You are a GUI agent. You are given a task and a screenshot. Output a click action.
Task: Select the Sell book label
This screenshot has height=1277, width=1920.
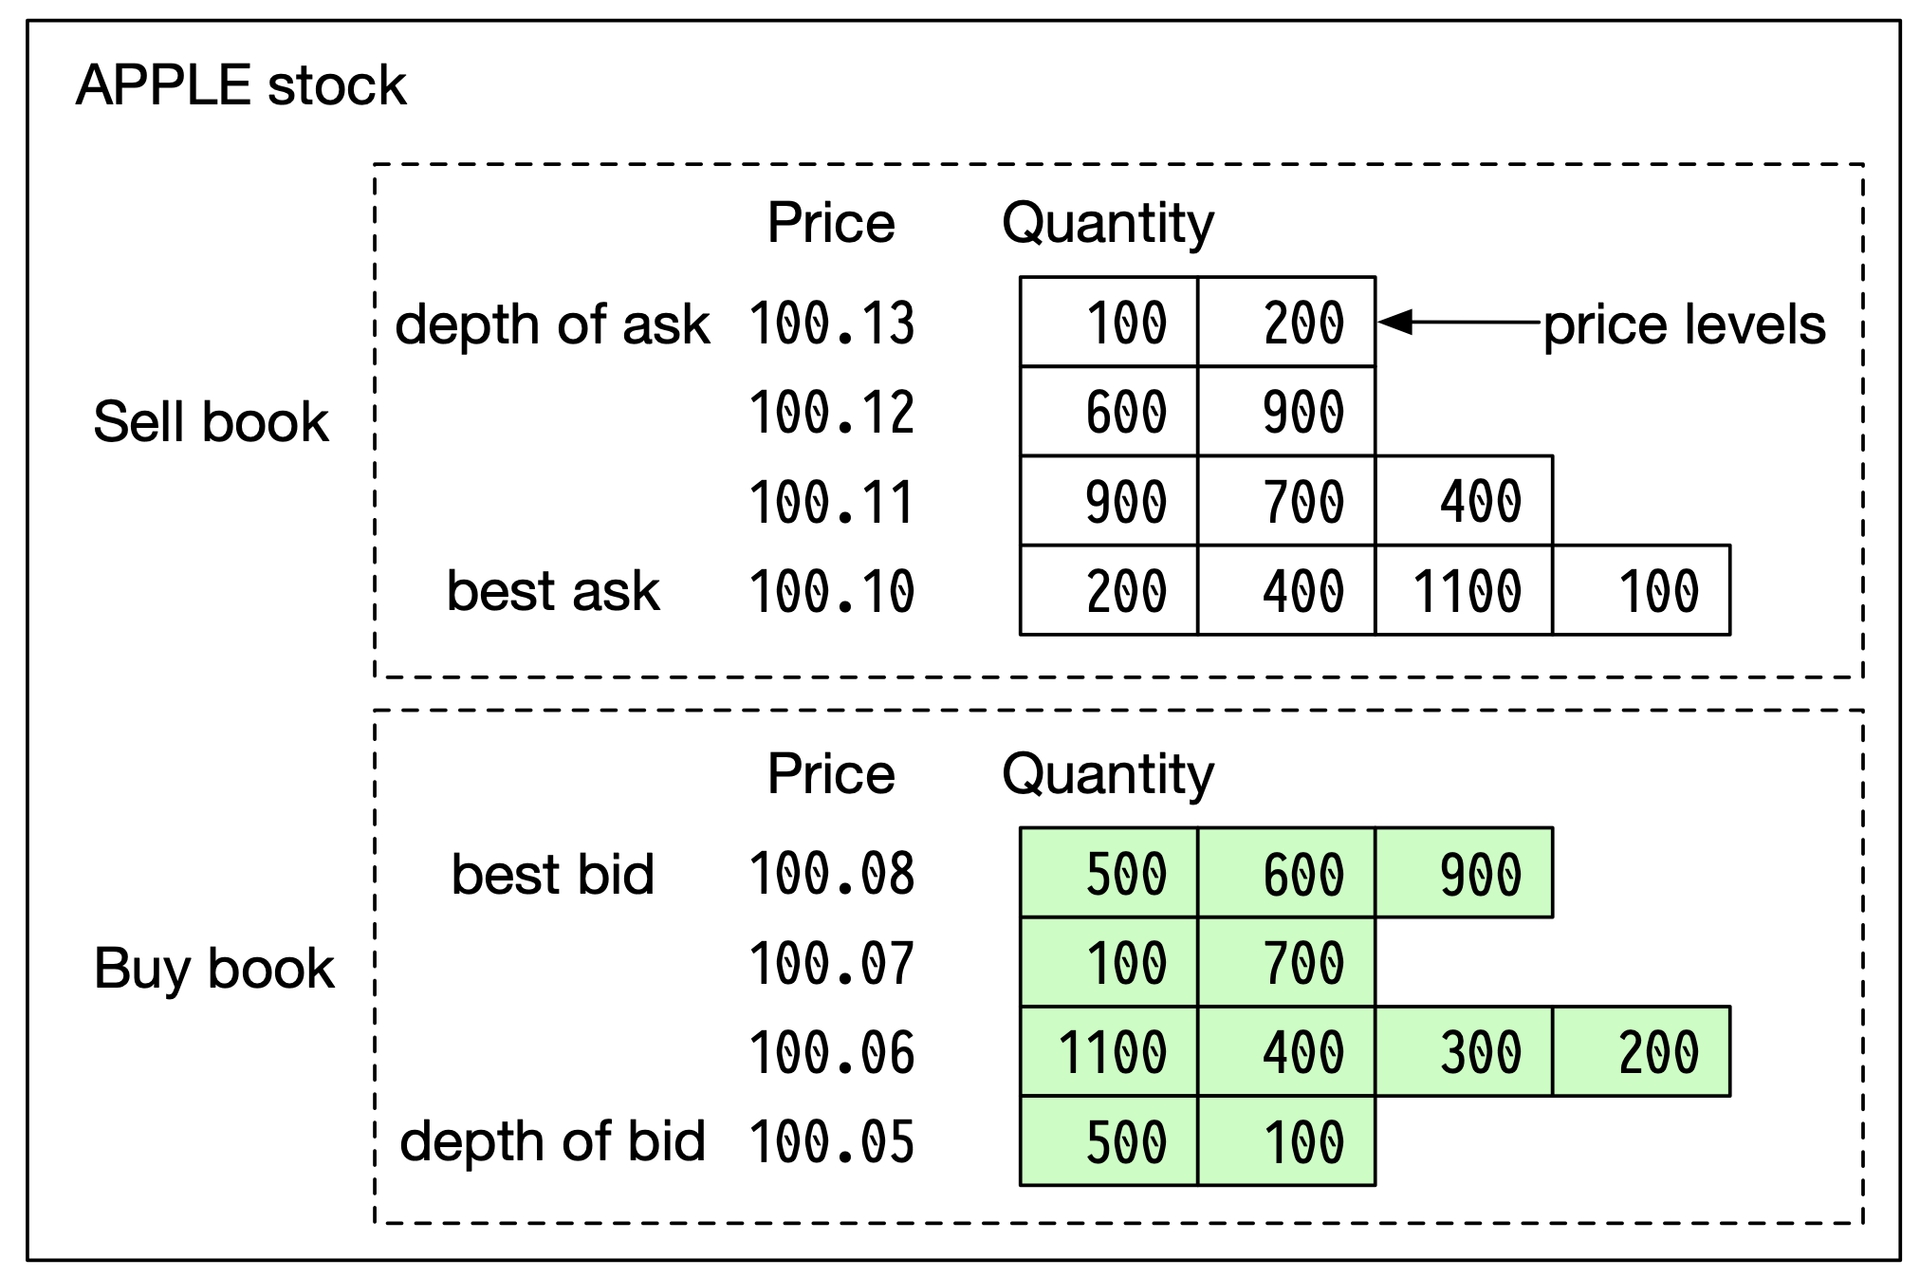(211, 421)
